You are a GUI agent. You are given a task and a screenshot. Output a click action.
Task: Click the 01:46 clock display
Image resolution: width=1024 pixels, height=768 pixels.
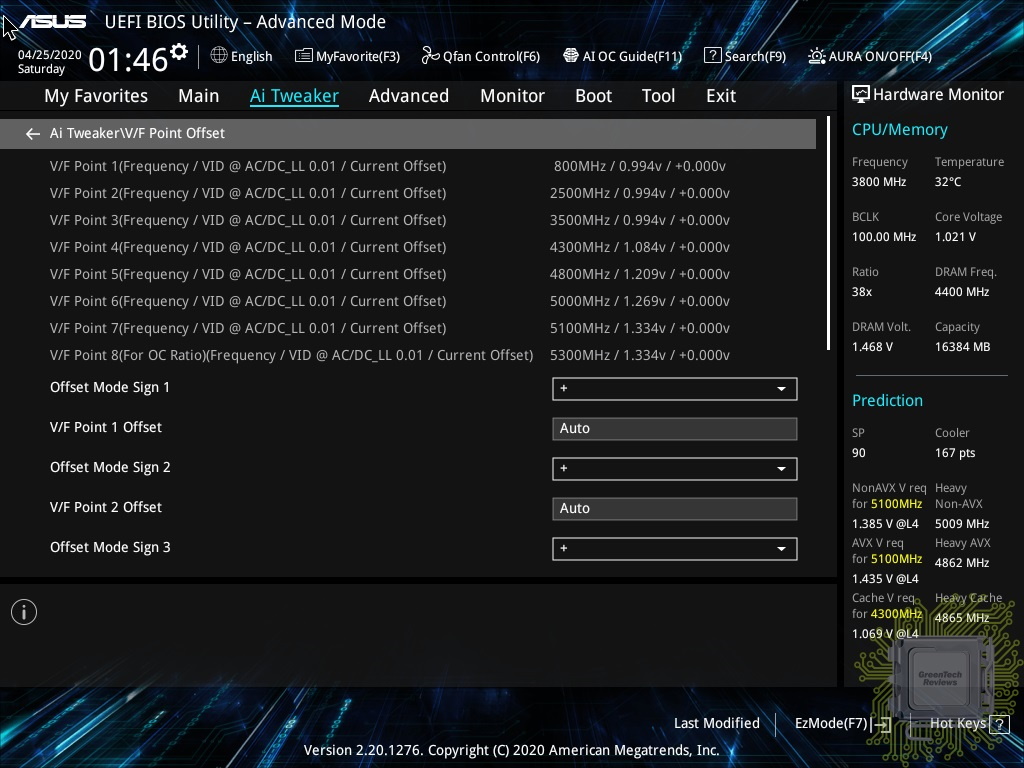(x=128, y=60)
